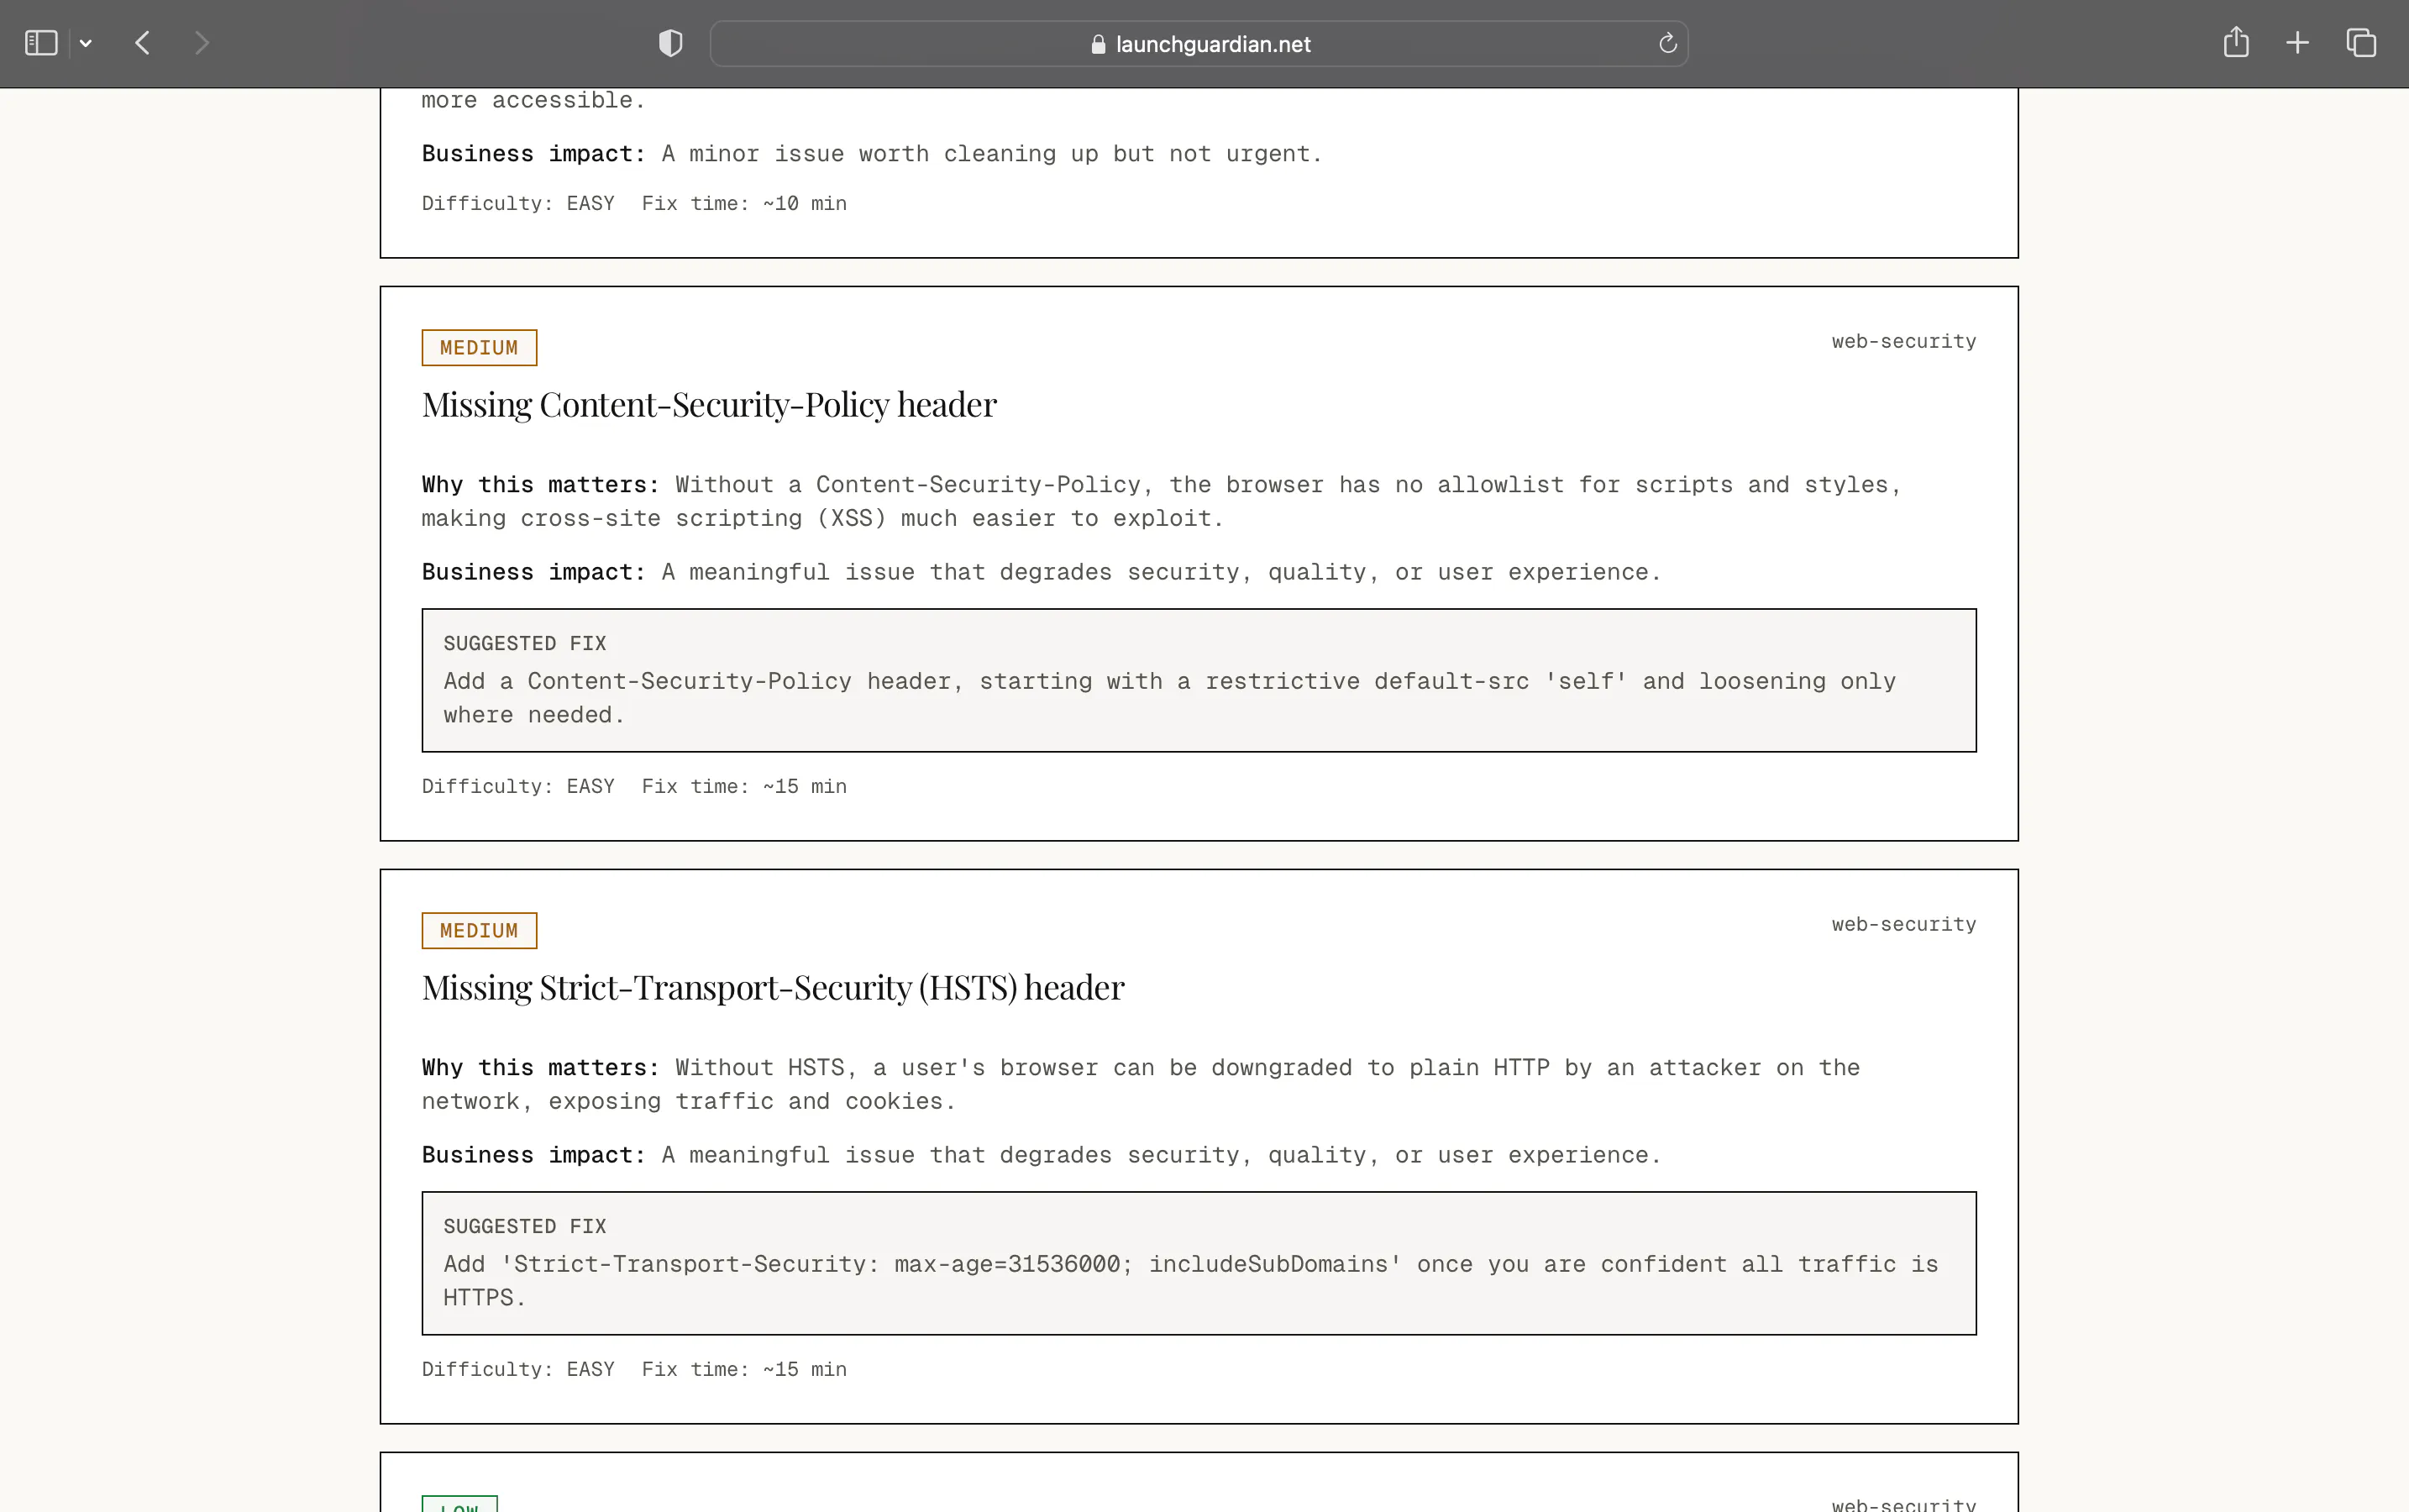This screenshot has height=1512, width=2409.
Task: Open the sidebar tab group dropdown chevron
Action: pyautogui.click(x=86, y=43)
